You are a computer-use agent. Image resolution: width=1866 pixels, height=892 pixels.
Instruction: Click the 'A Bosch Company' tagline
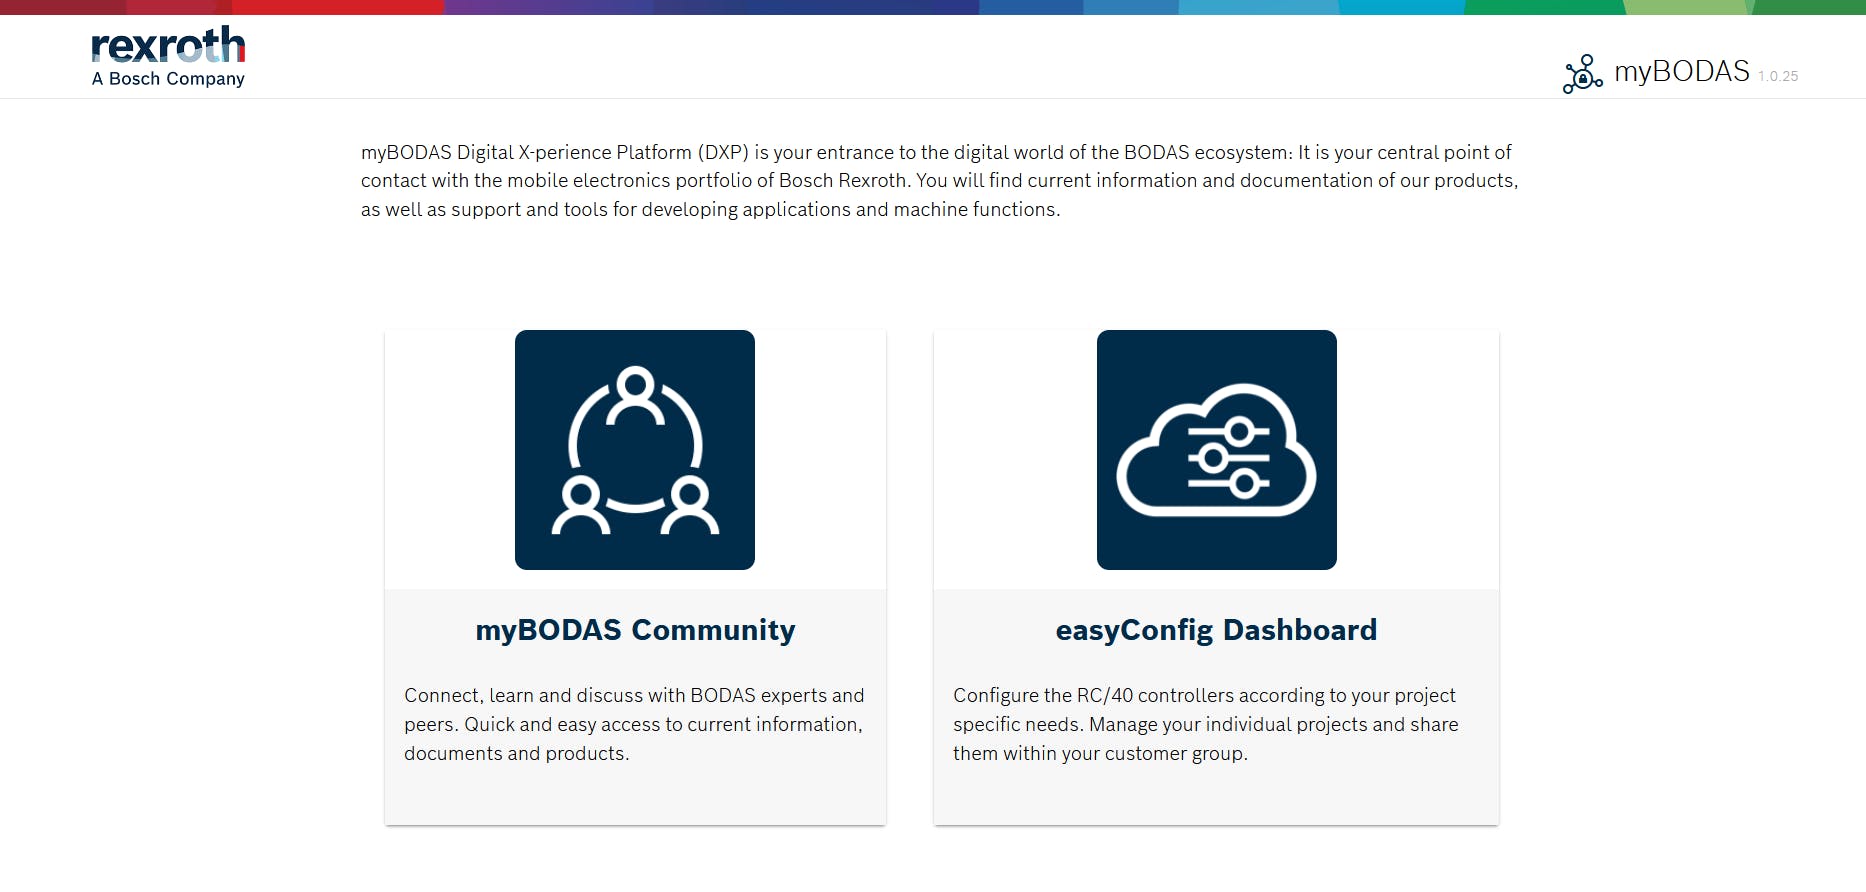click(168, 79)
